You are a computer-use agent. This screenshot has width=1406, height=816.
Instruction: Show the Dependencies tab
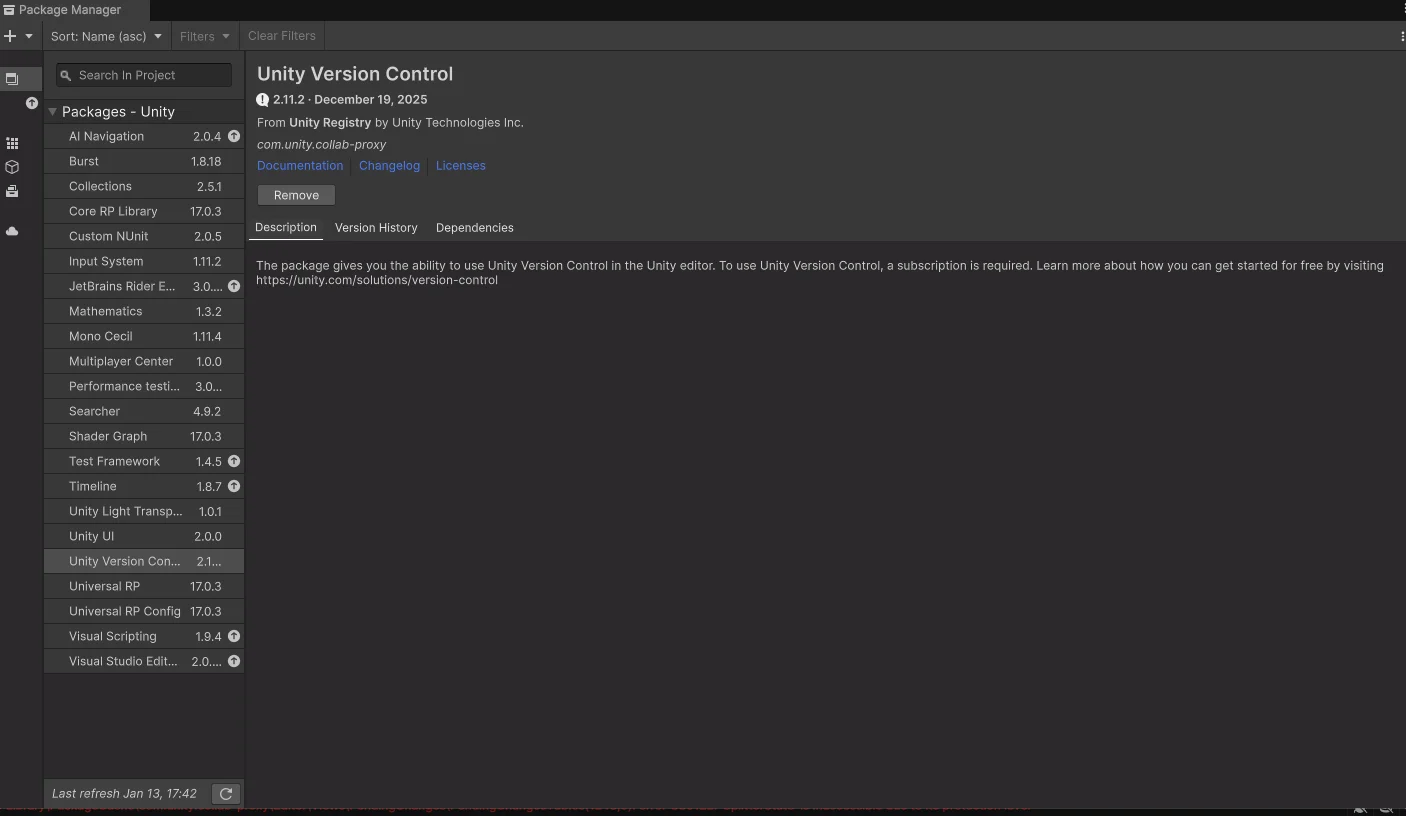[475, 228]
